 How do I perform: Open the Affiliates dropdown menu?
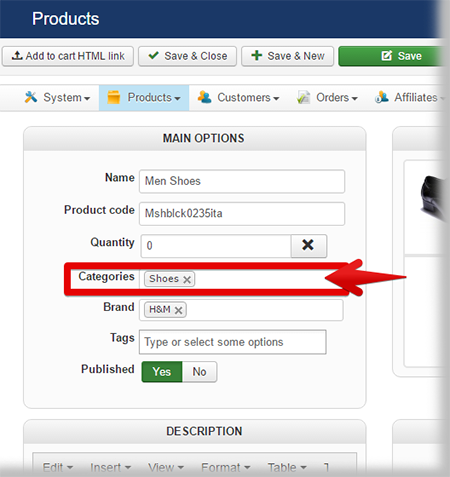(x=410, y=98)
